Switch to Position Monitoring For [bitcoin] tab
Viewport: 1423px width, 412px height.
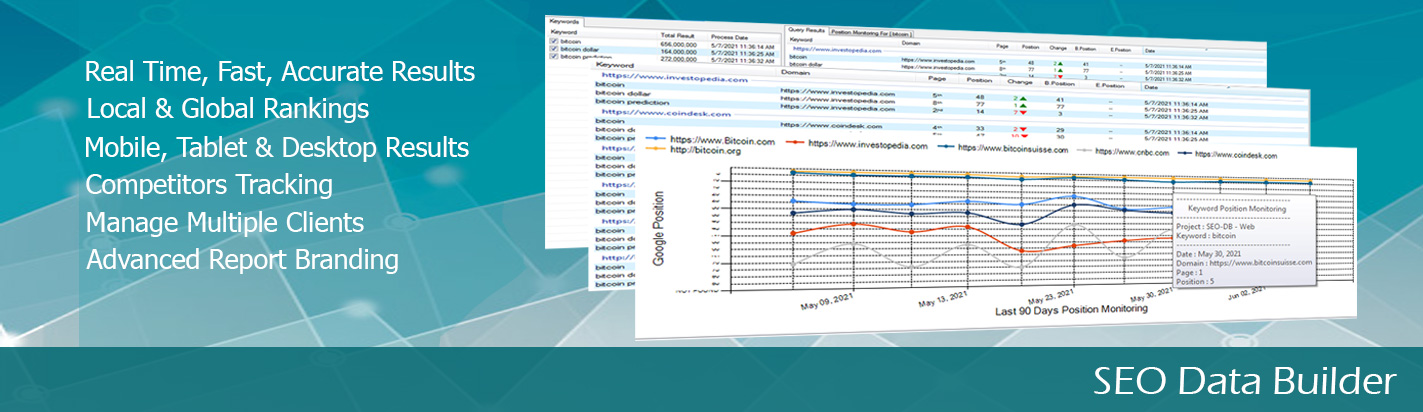click(x=871, y=33)
